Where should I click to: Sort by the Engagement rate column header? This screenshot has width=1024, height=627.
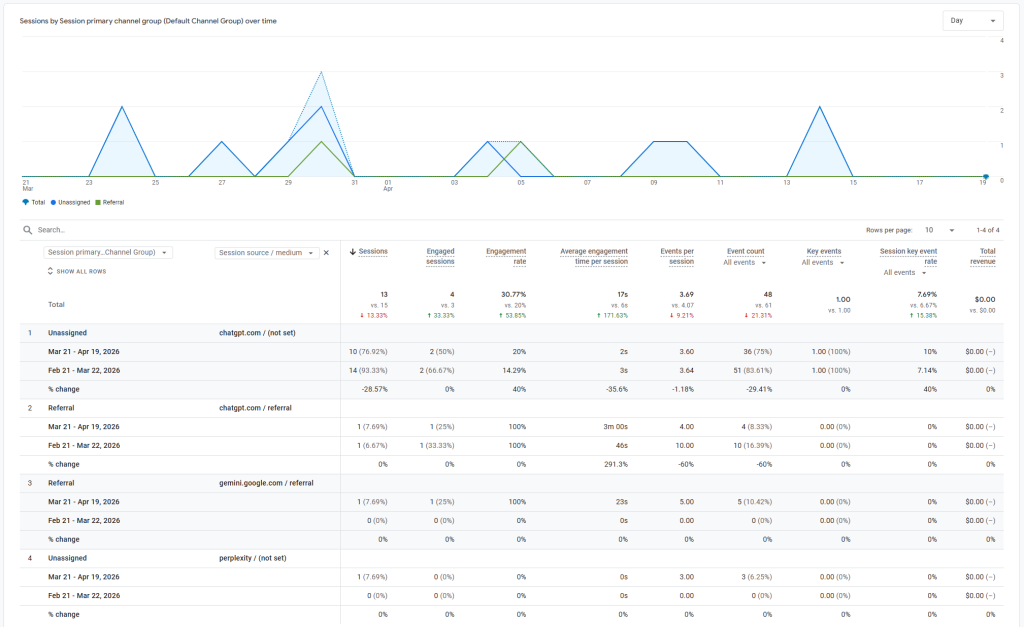pyautogui.click(x=506, y=256)
